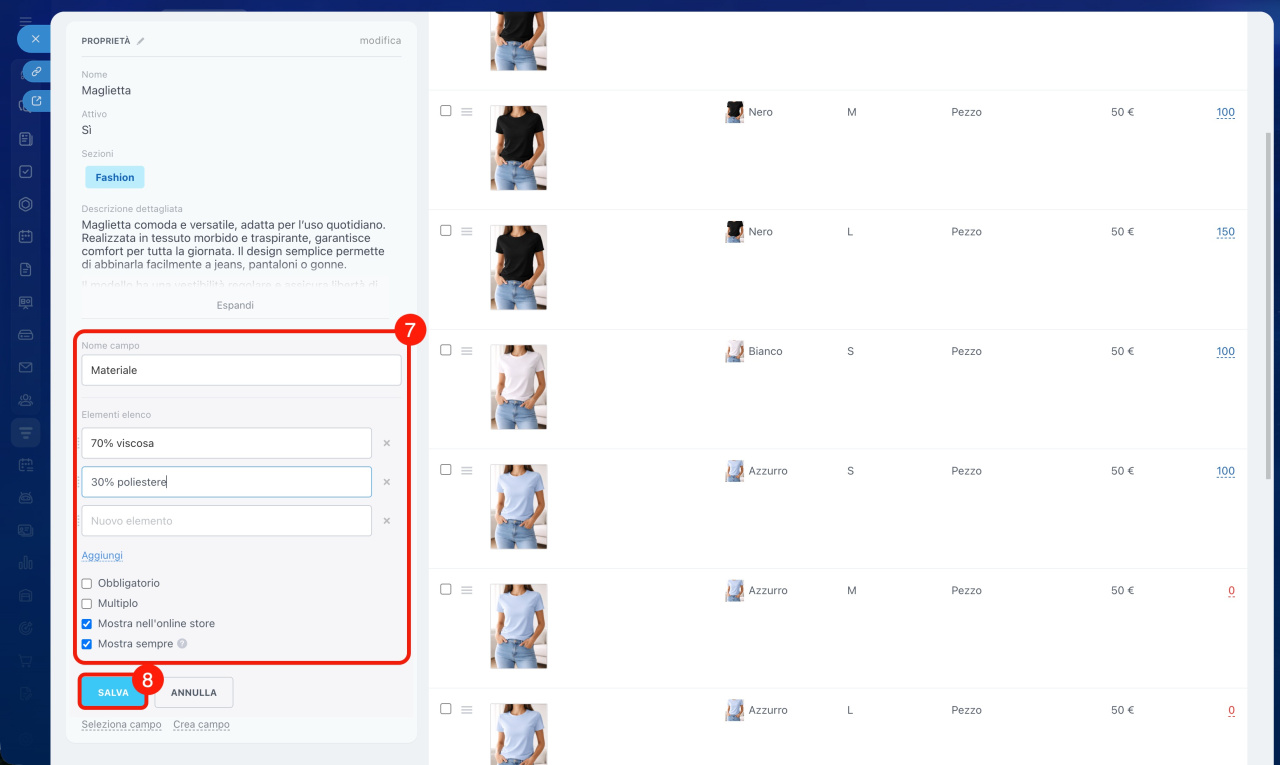This screenshot has height=765, width=1280.
Task: Click the pencil icon beside Proprietà
Action: tap(141, 41)
